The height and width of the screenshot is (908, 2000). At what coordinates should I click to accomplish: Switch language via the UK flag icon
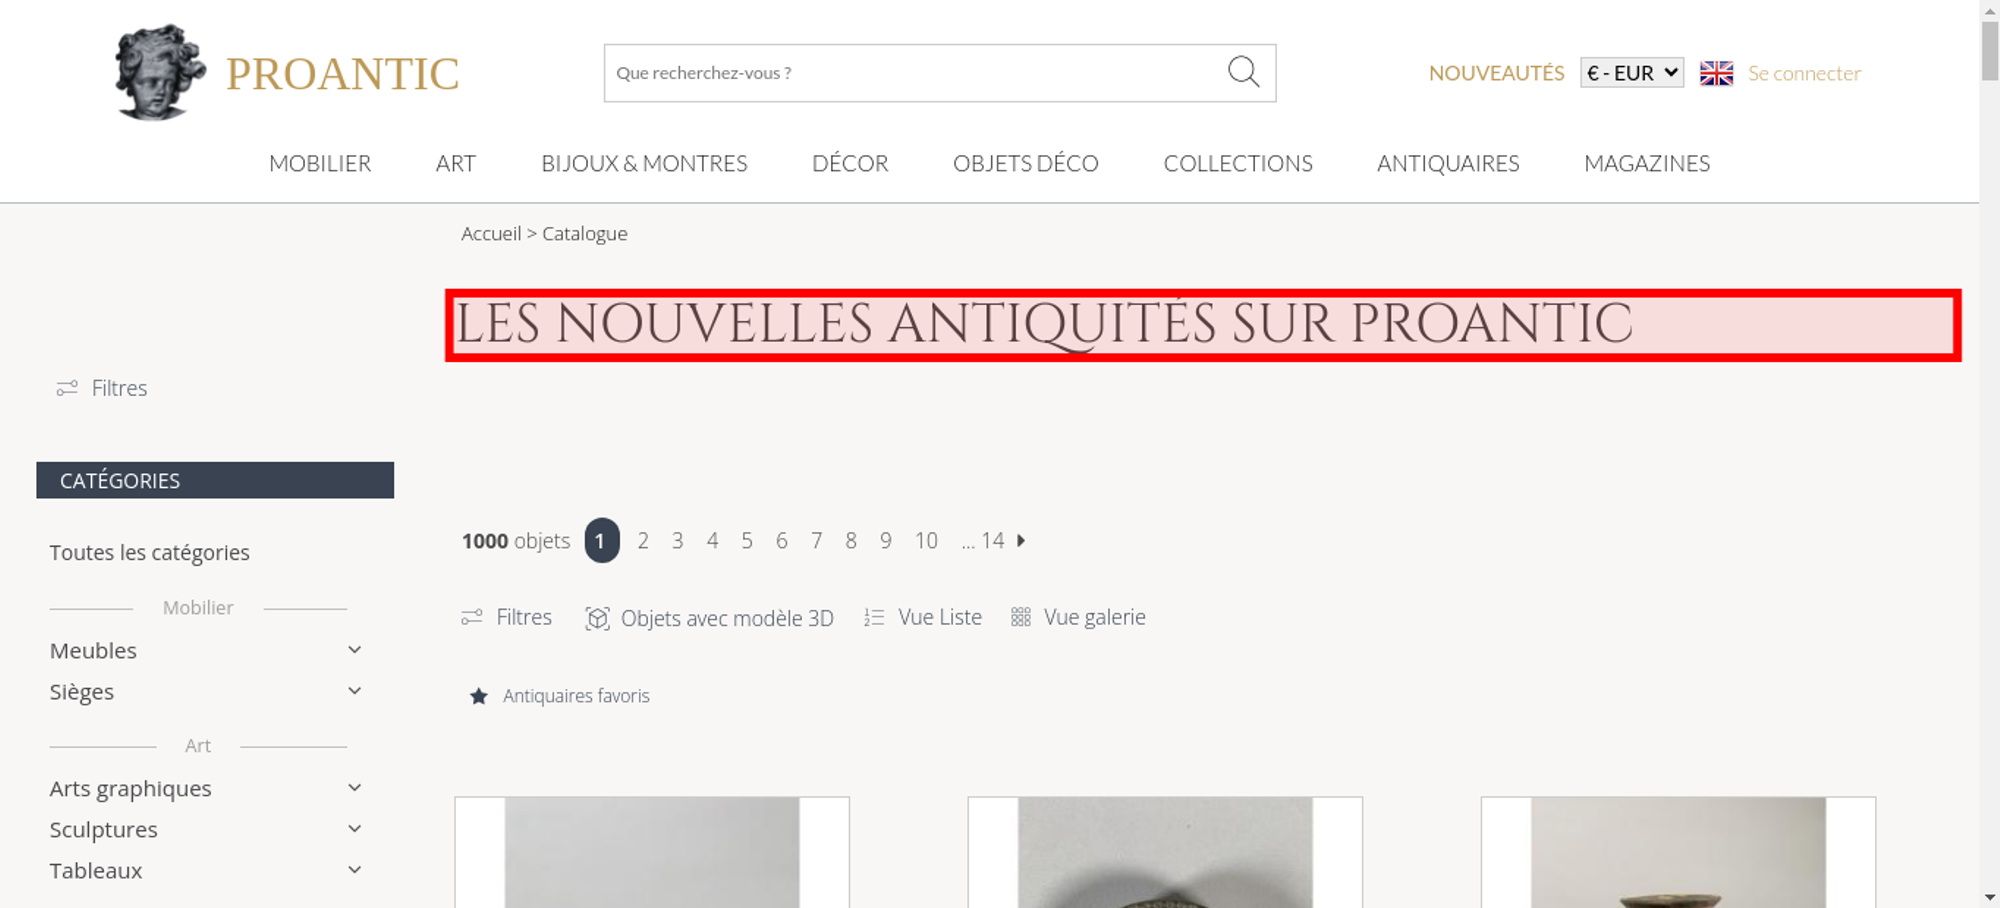pyautogui.click(x=1716, y=73)
